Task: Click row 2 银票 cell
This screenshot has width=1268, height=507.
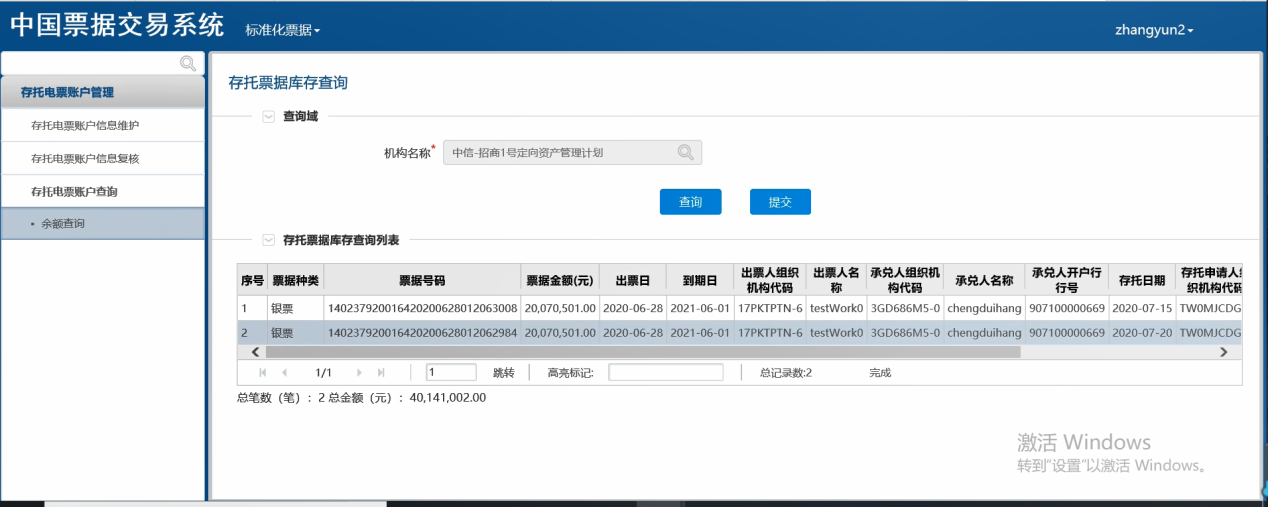Action: (x=295, y=332)
